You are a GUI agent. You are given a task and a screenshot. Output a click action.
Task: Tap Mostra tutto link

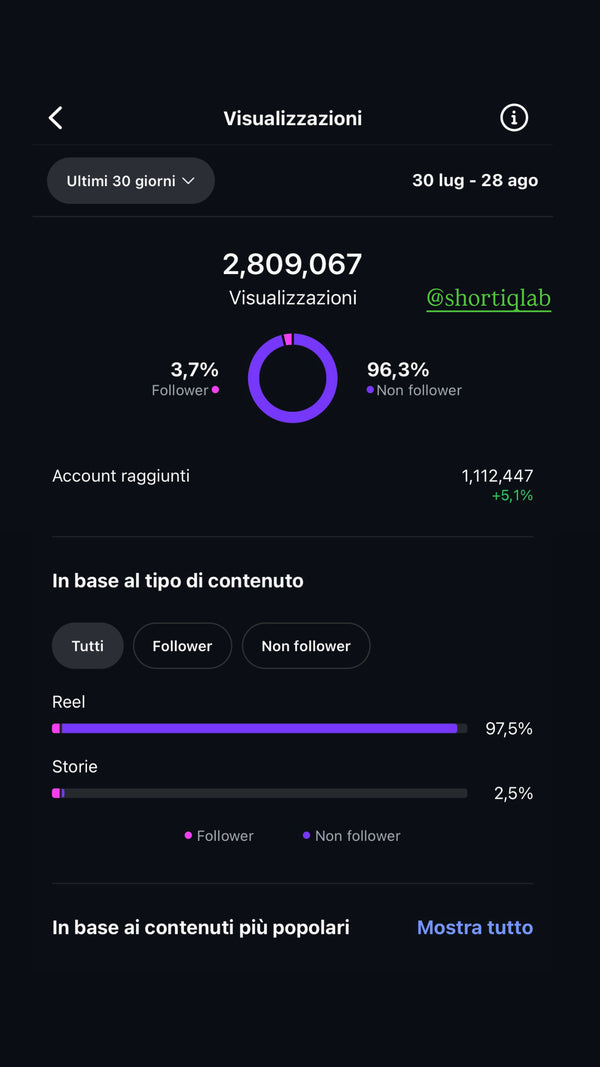click(x=474, y=927)
